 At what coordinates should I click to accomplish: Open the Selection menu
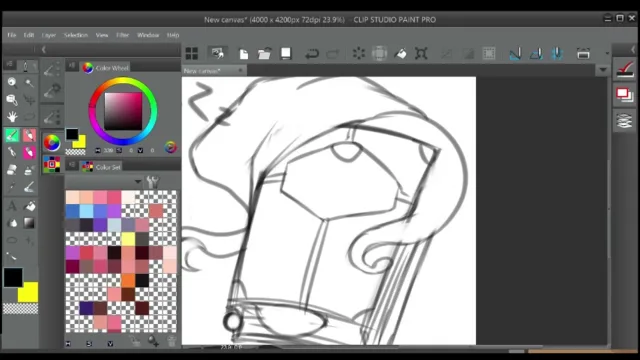tap(76, 35)
